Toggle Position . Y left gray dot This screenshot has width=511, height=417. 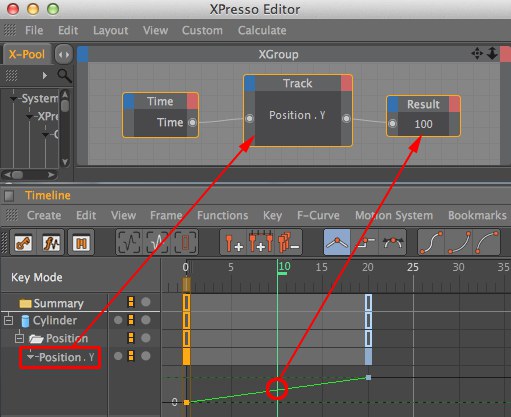pyautogui.click(x=118, y=356)
